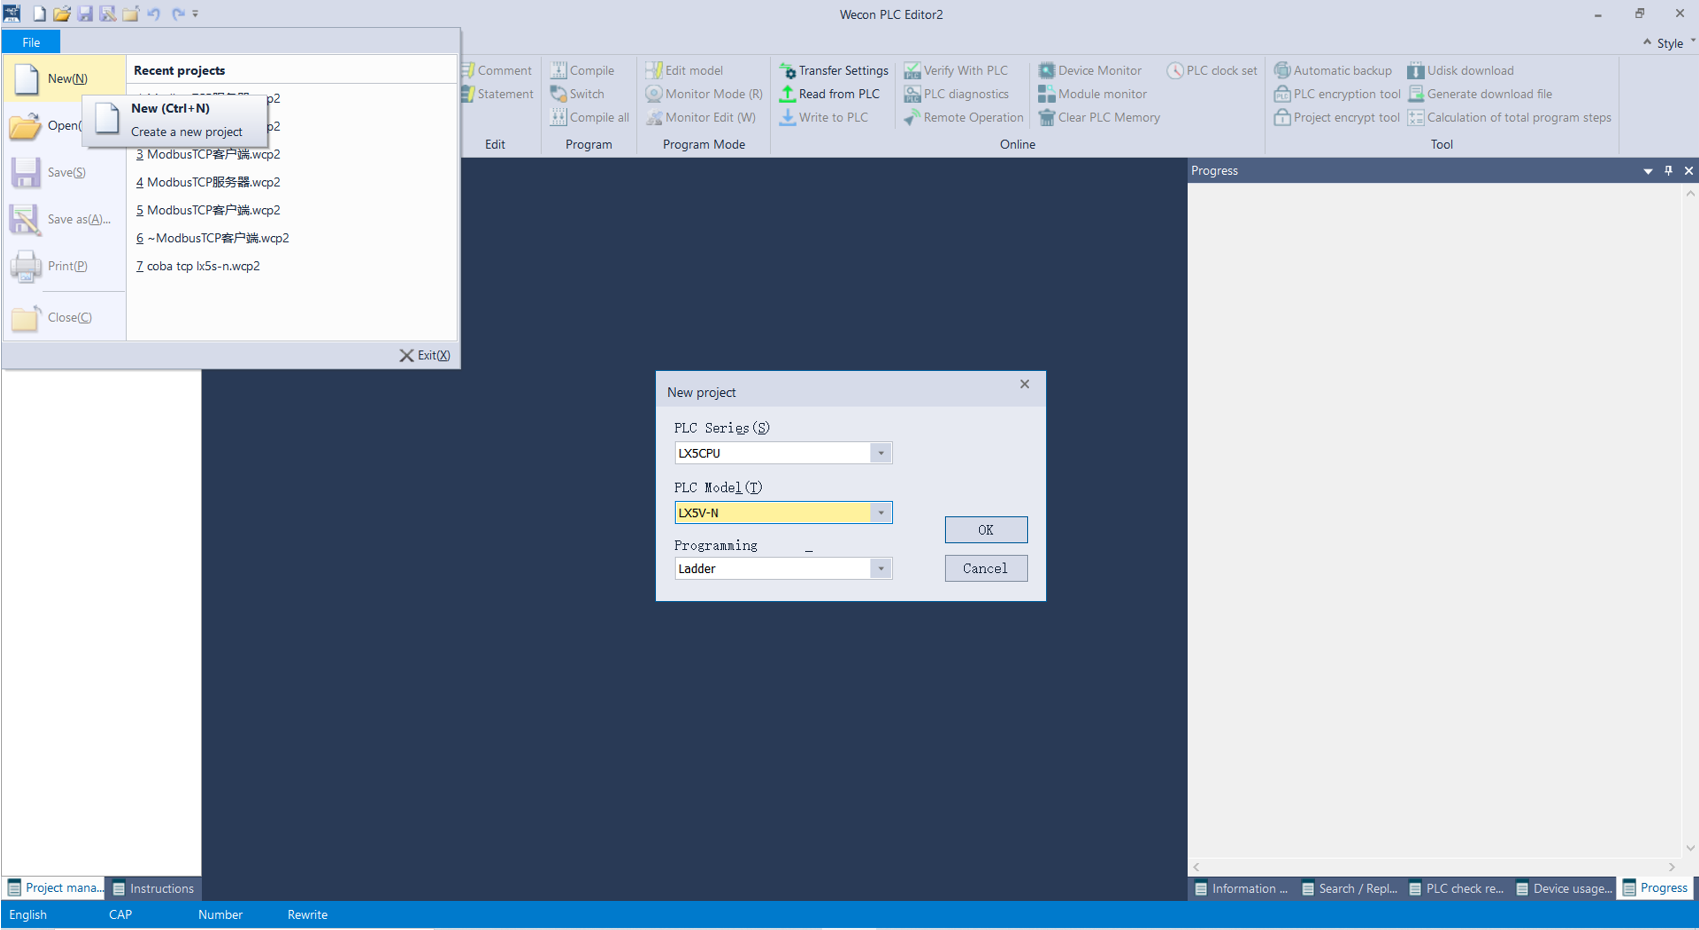Click the Udisk download icon

pyautogui.click(x=1416, y=71)
